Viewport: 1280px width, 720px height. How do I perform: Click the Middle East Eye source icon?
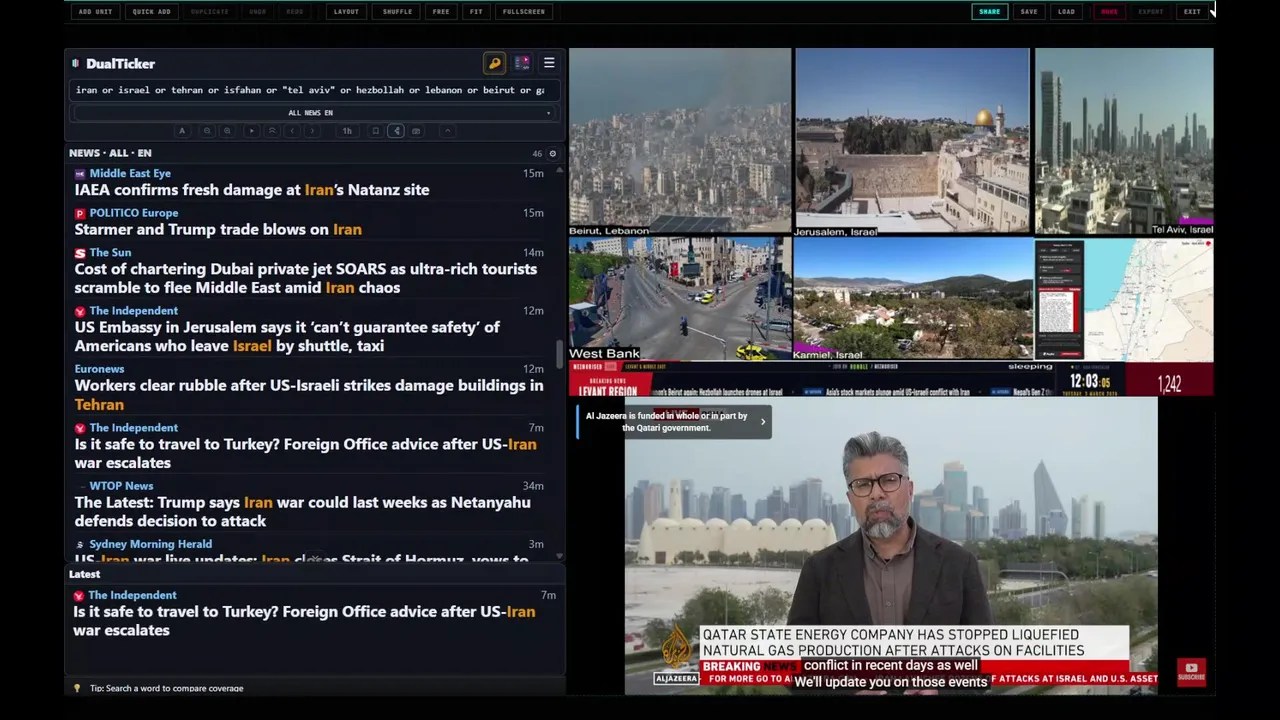pos(80,174)
